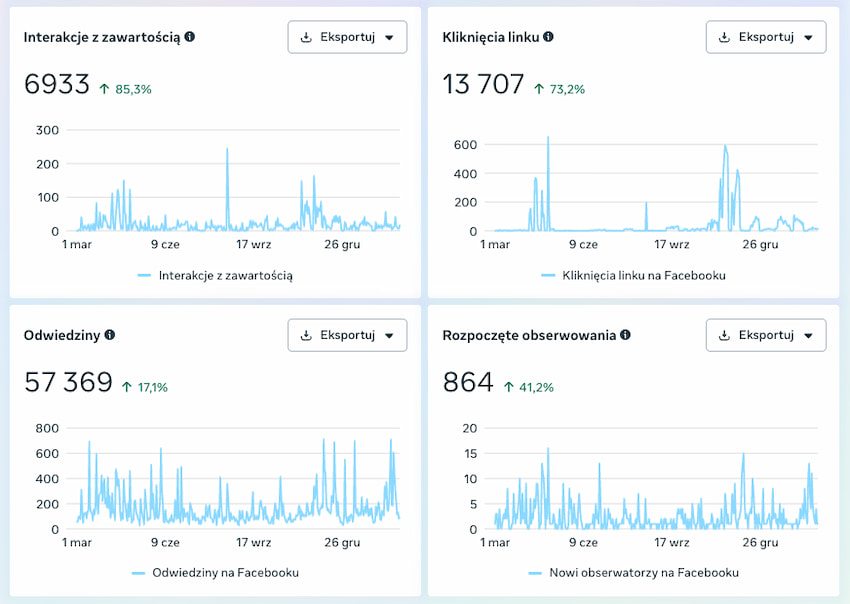Click blue legend swatch for Nowi obserwatorzy
Image resolution: width=850 pixels, height=604 pixels.
(x=535, y=573)
